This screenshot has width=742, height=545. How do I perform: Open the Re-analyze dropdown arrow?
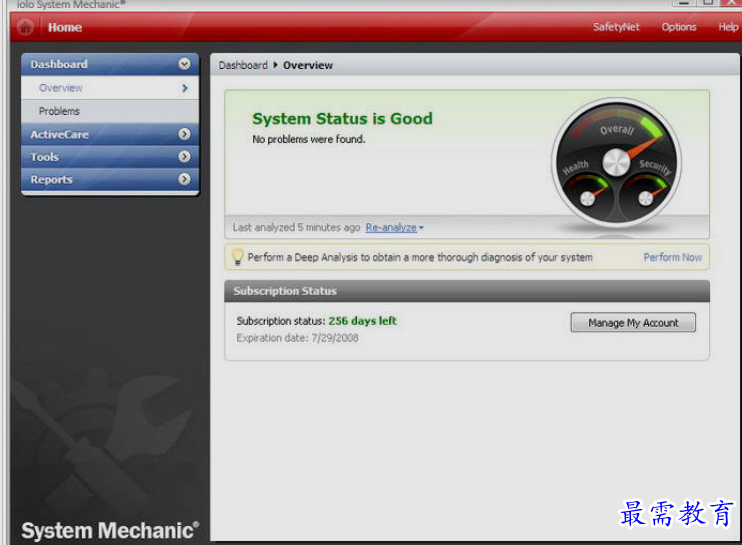421,228
